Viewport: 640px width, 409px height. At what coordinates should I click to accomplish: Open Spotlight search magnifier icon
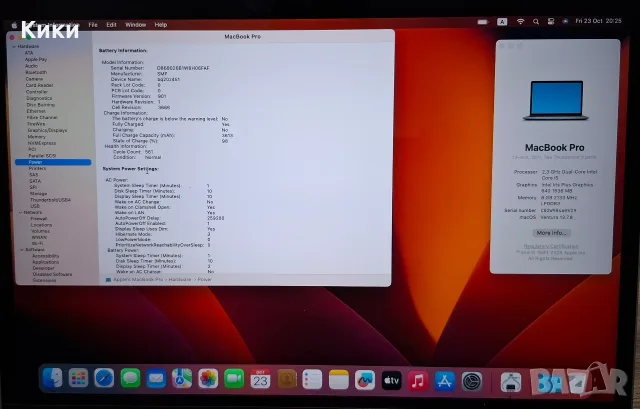[536, 22]
